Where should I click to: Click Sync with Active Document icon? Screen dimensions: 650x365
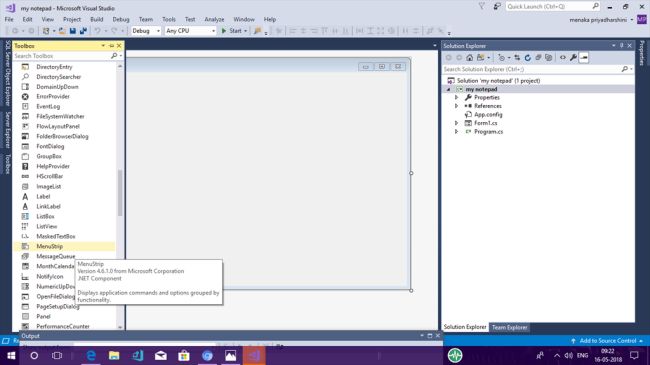pos(517,58)
